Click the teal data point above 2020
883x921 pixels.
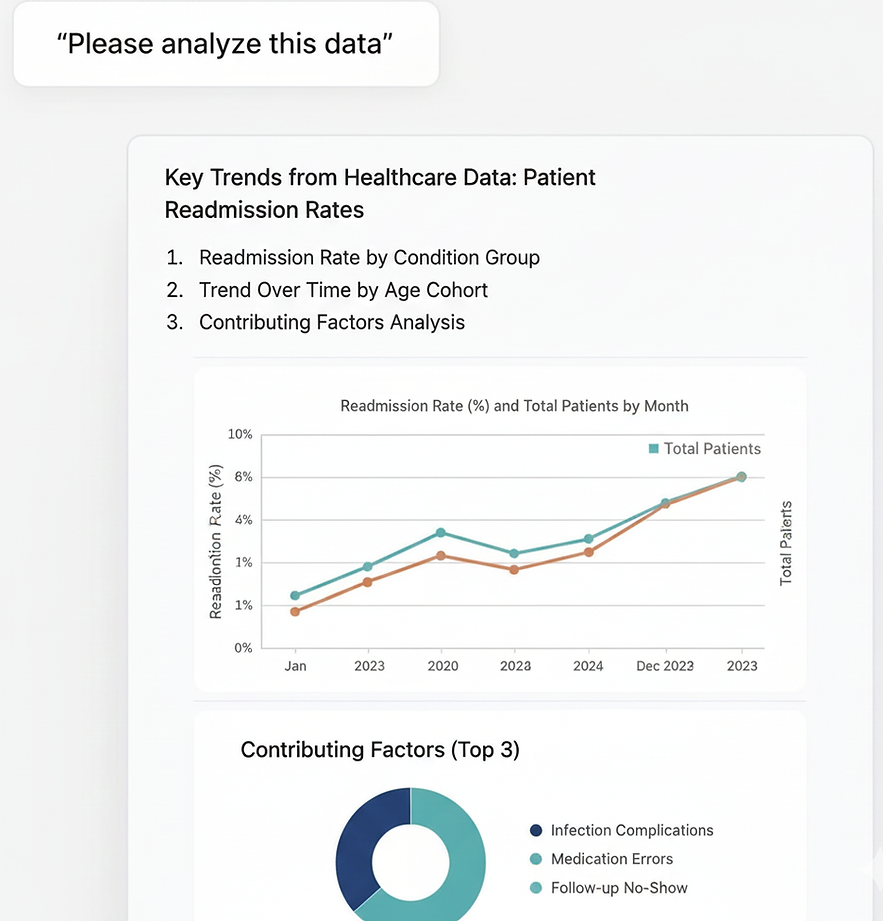[441, 533]
